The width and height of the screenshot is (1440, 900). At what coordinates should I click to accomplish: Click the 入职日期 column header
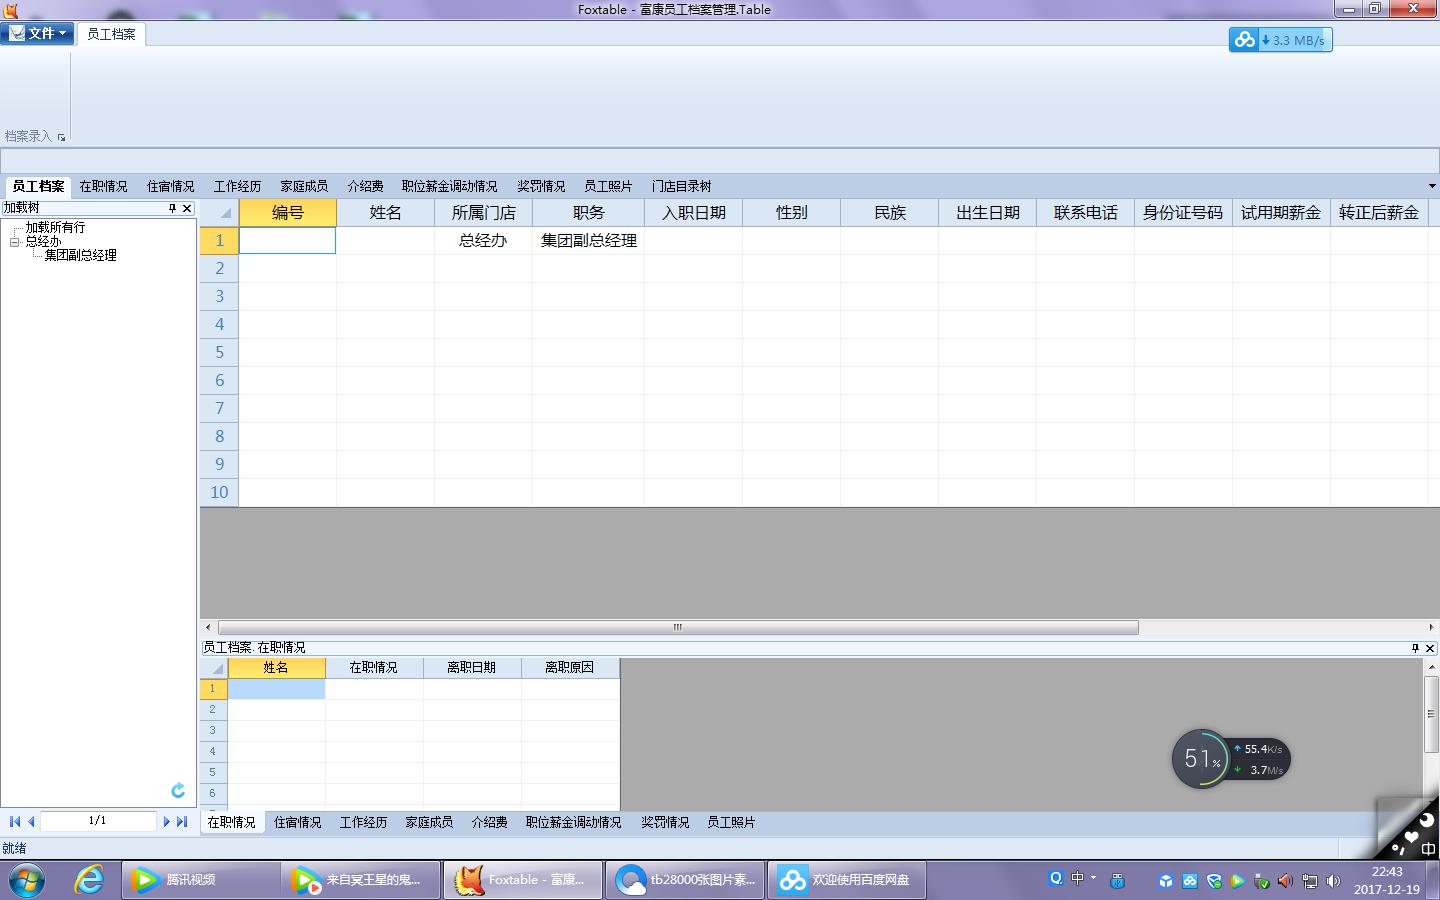(693, 212)
